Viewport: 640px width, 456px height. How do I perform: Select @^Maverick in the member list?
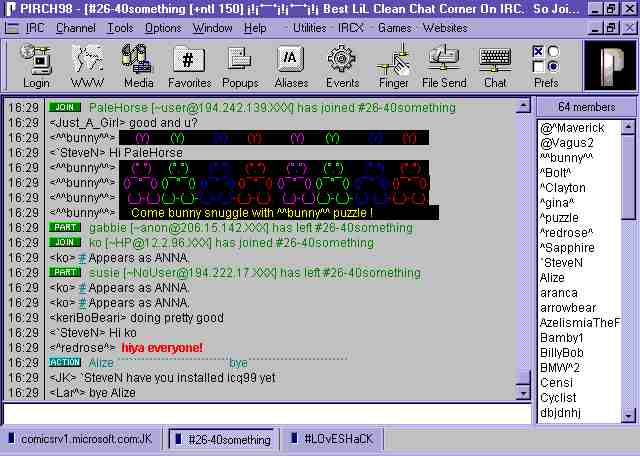(572, 128)
